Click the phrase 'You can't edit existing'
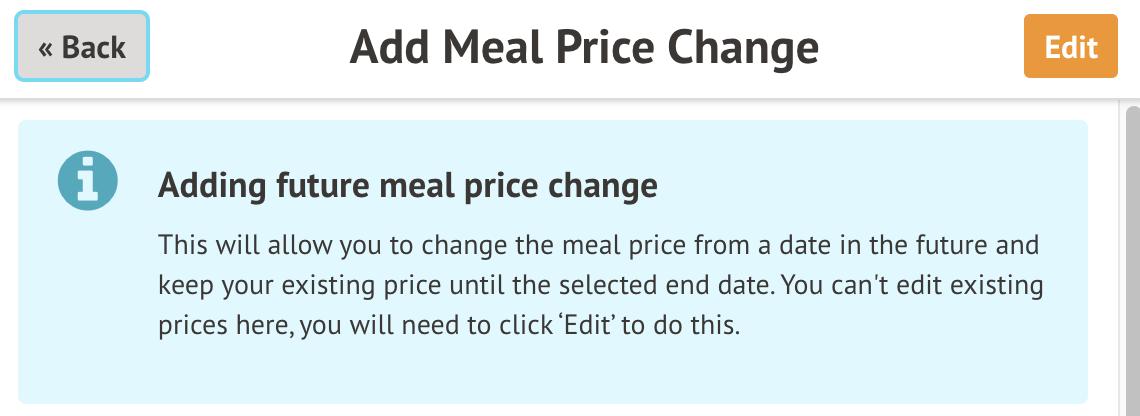Screen dimensions: 1140x416 pyautogui.click(x=912, y=286)
